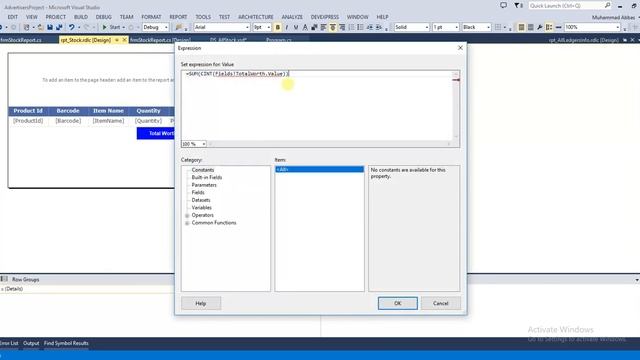Viewport: 640px width, 360px height.
Task: Open the Find Symbol Results tab
Action: pyautogui.click(x=66, y=343)
